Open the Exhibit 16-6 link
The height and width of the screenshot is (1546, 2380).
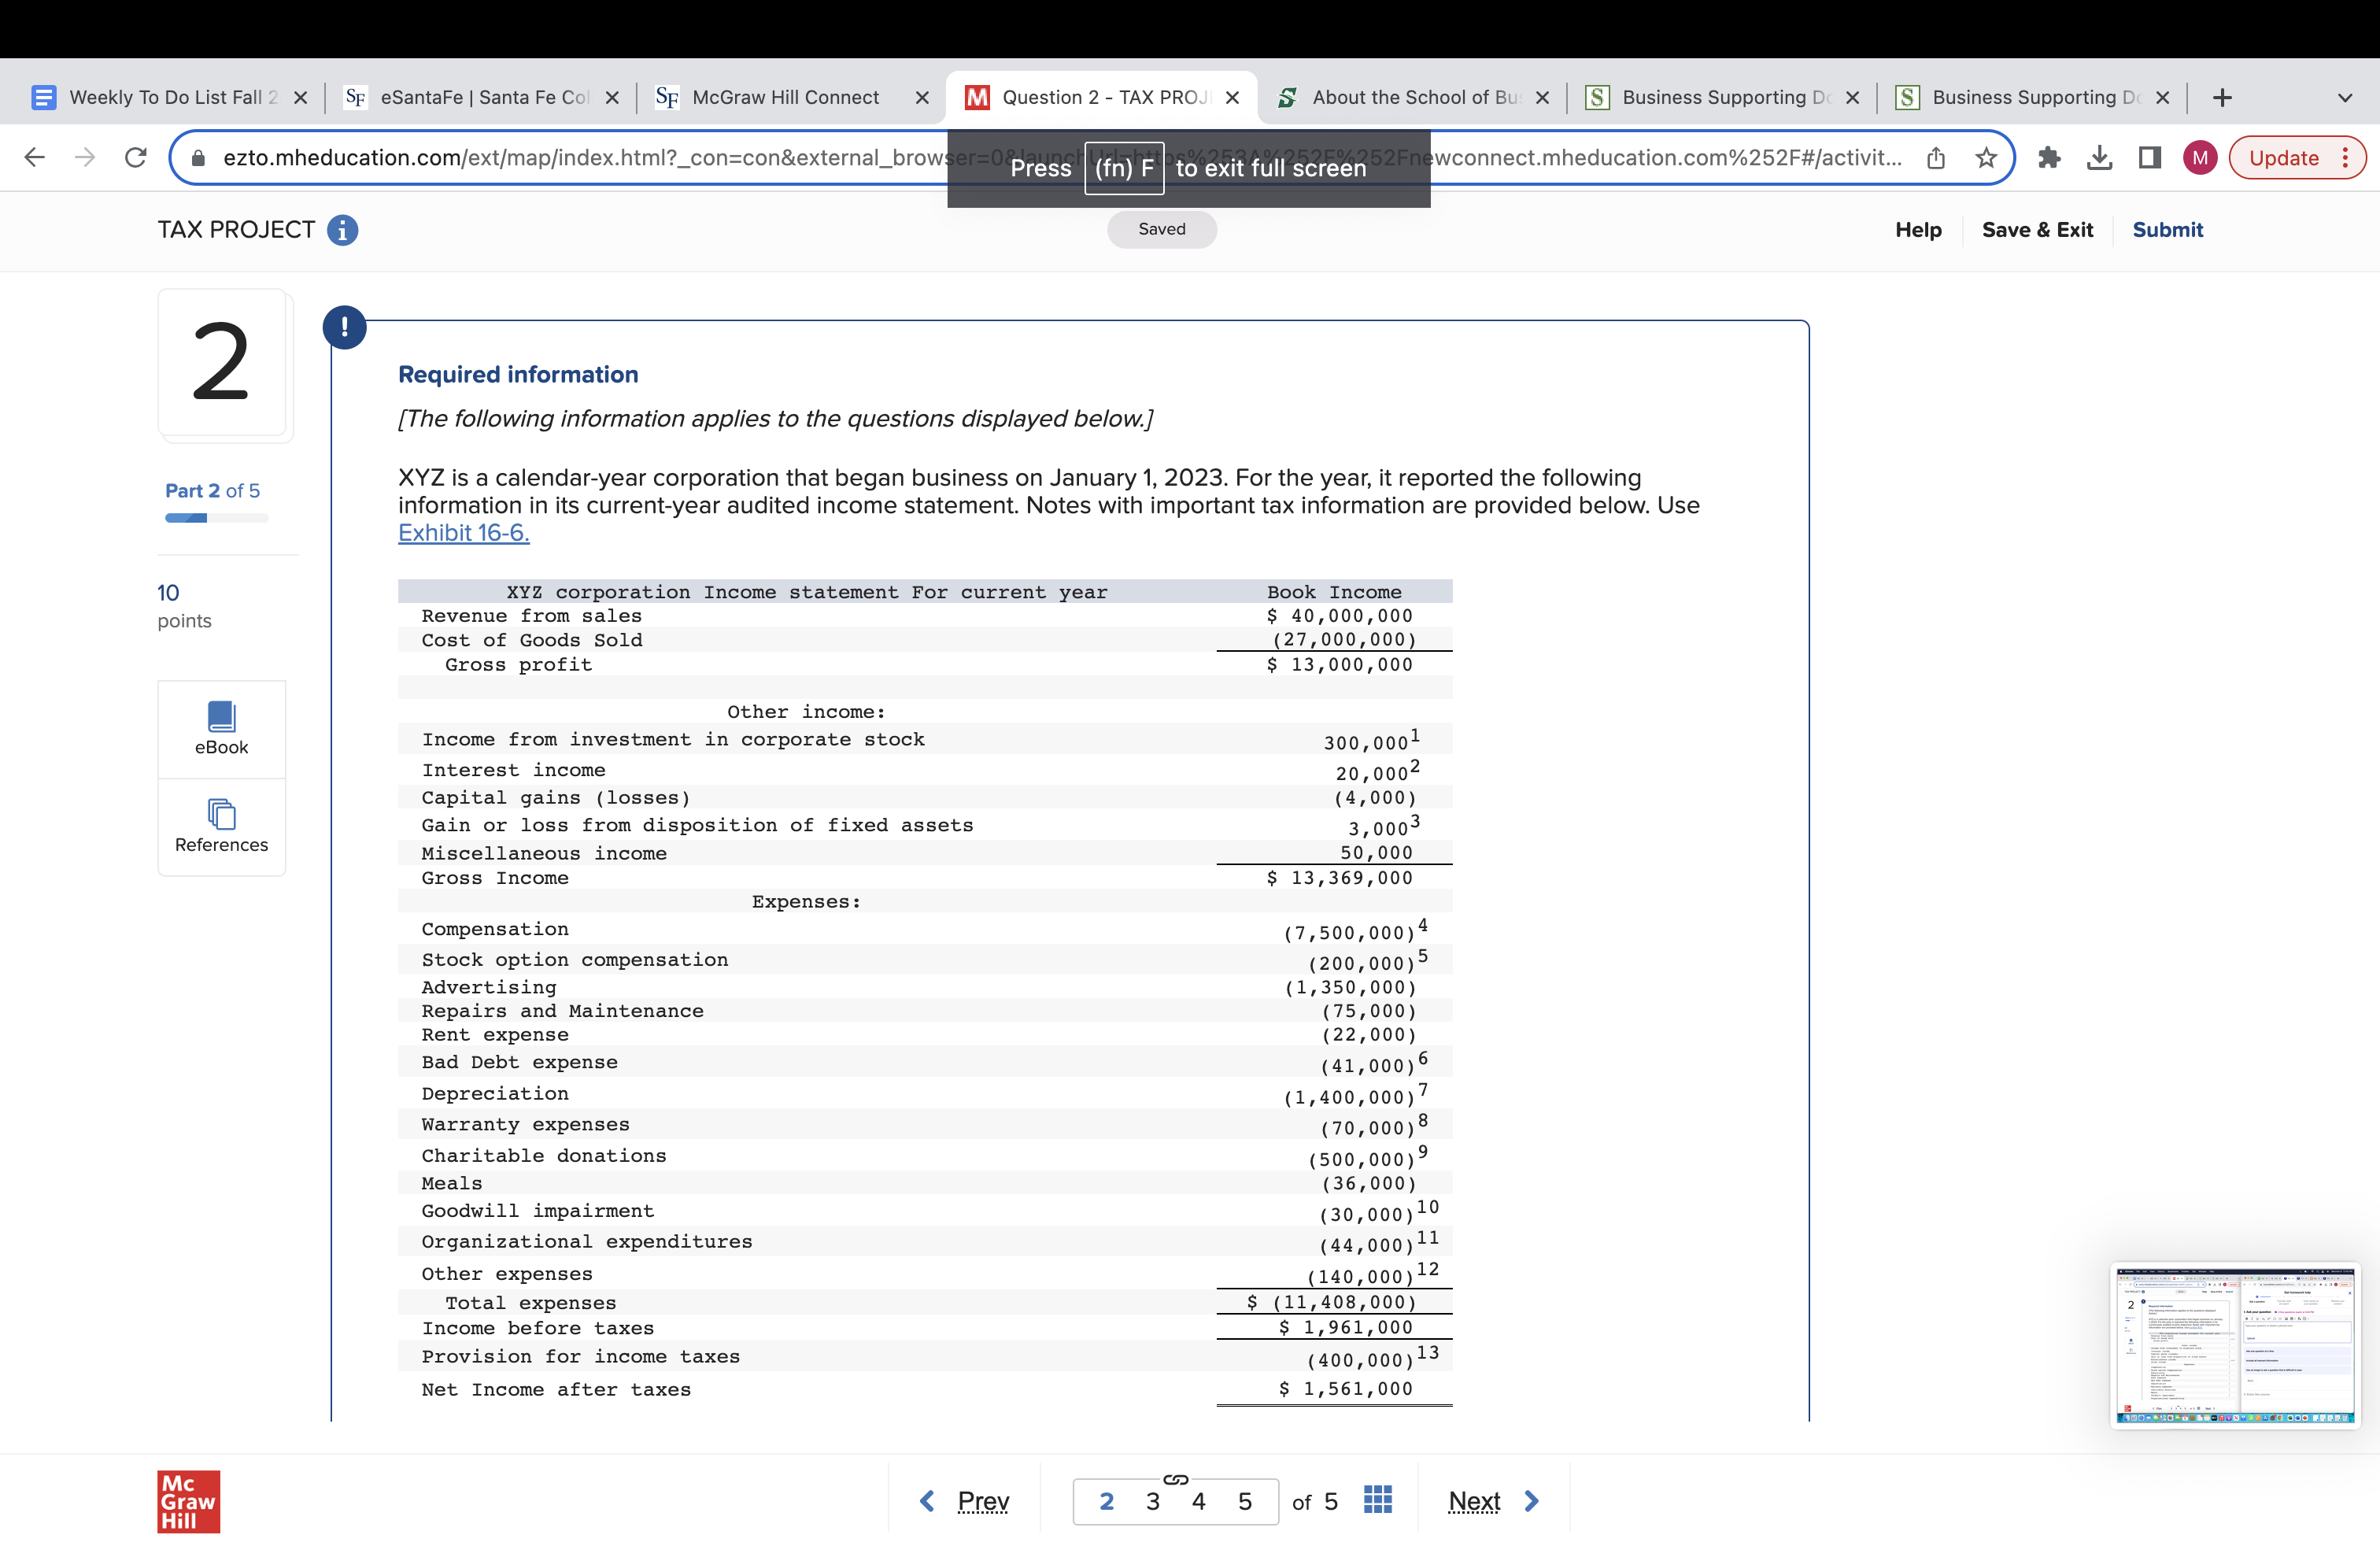pyautogui.click(x=463, y=533)
